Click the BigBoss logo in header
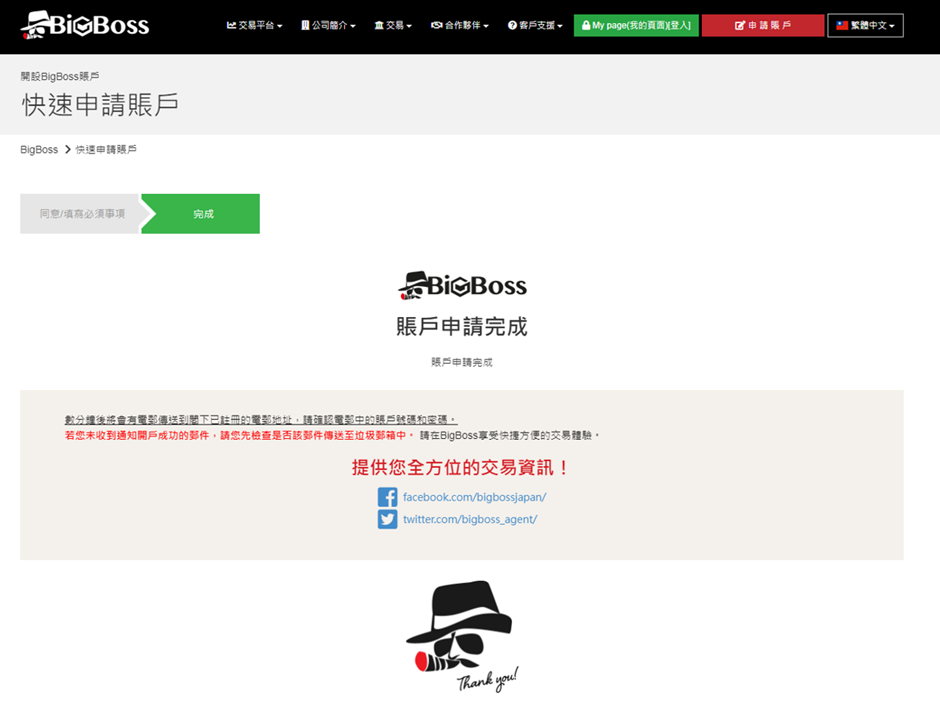This screenshot has width=940, height=708. click(x=85, y=25)
